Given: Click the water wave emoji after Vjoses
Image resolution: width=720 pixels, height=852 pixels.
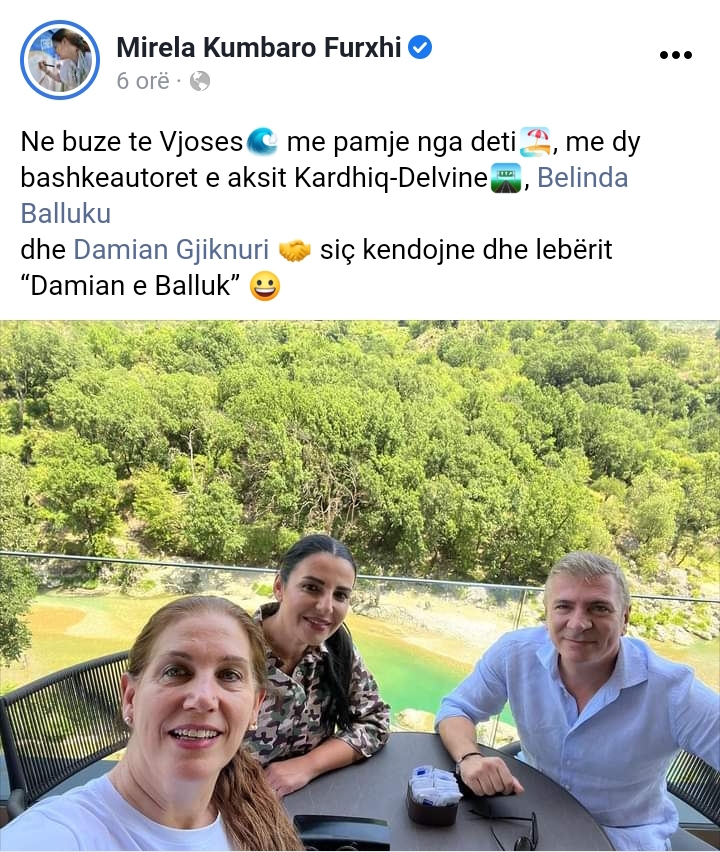Looking at the screenshot, I should point(262,142).
